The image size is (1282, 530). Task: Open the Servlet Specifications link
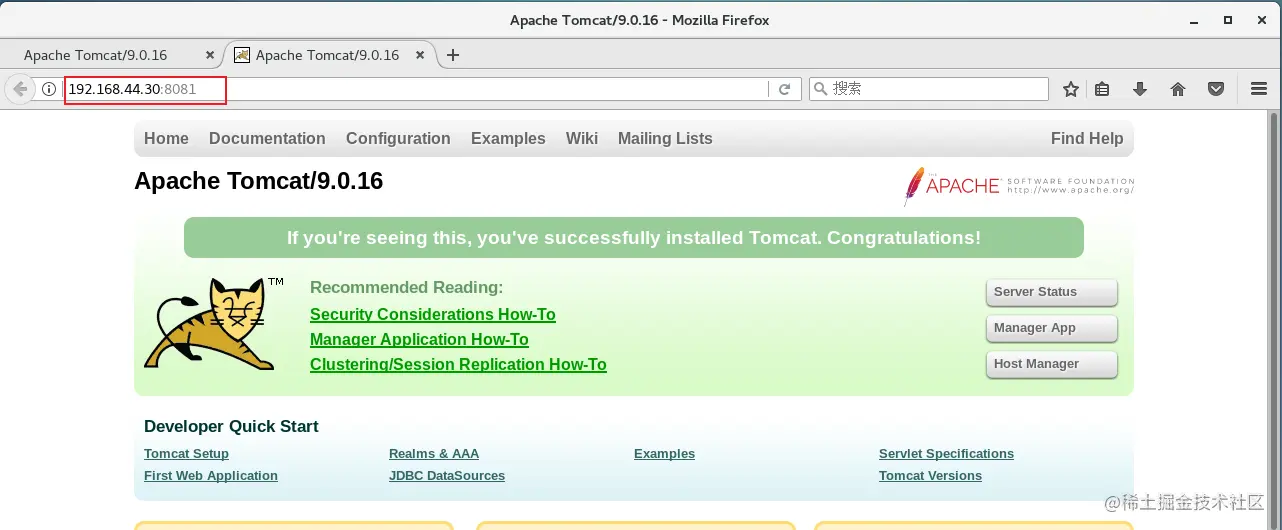(x=946, y=454)
